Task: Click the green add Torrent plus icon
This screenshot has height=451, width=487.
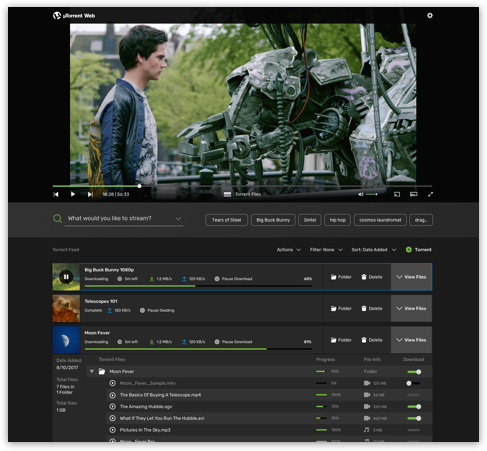Action: pyautogui.click(x=409, y=249)
